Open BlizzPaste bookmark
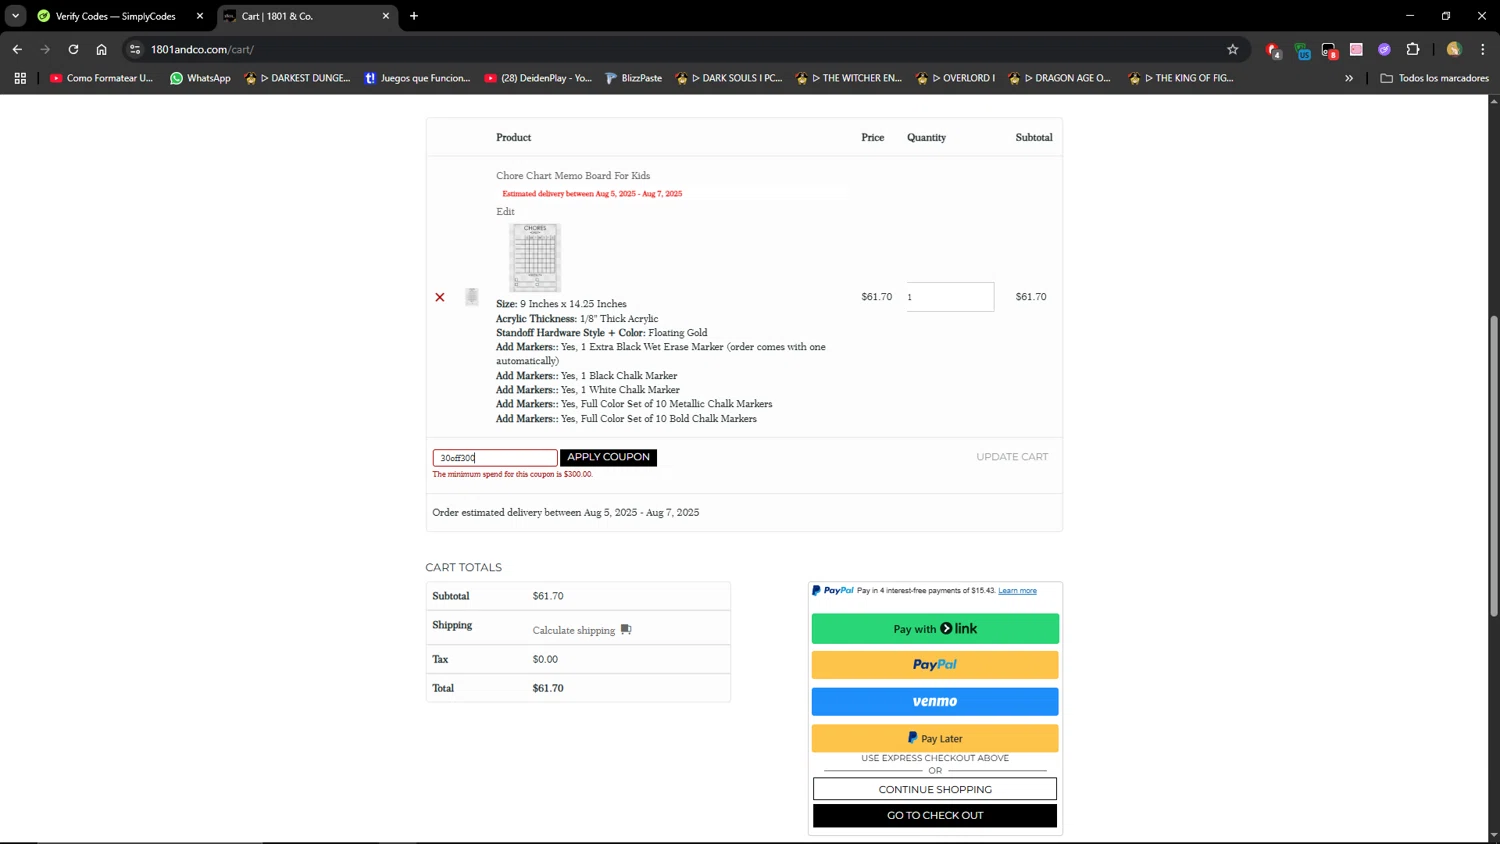 [634, 78]
